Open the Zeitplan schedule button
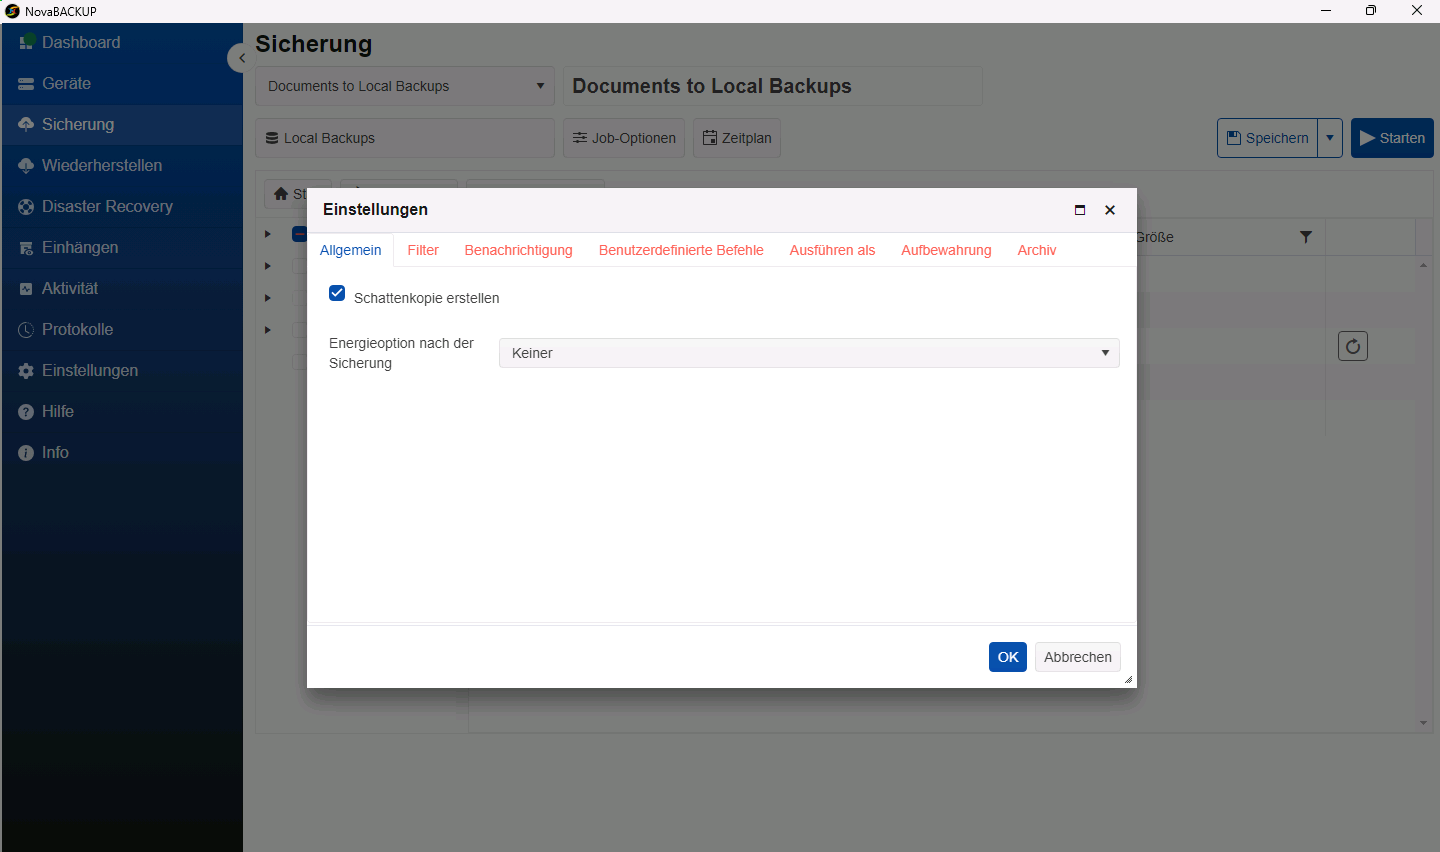 737,138
